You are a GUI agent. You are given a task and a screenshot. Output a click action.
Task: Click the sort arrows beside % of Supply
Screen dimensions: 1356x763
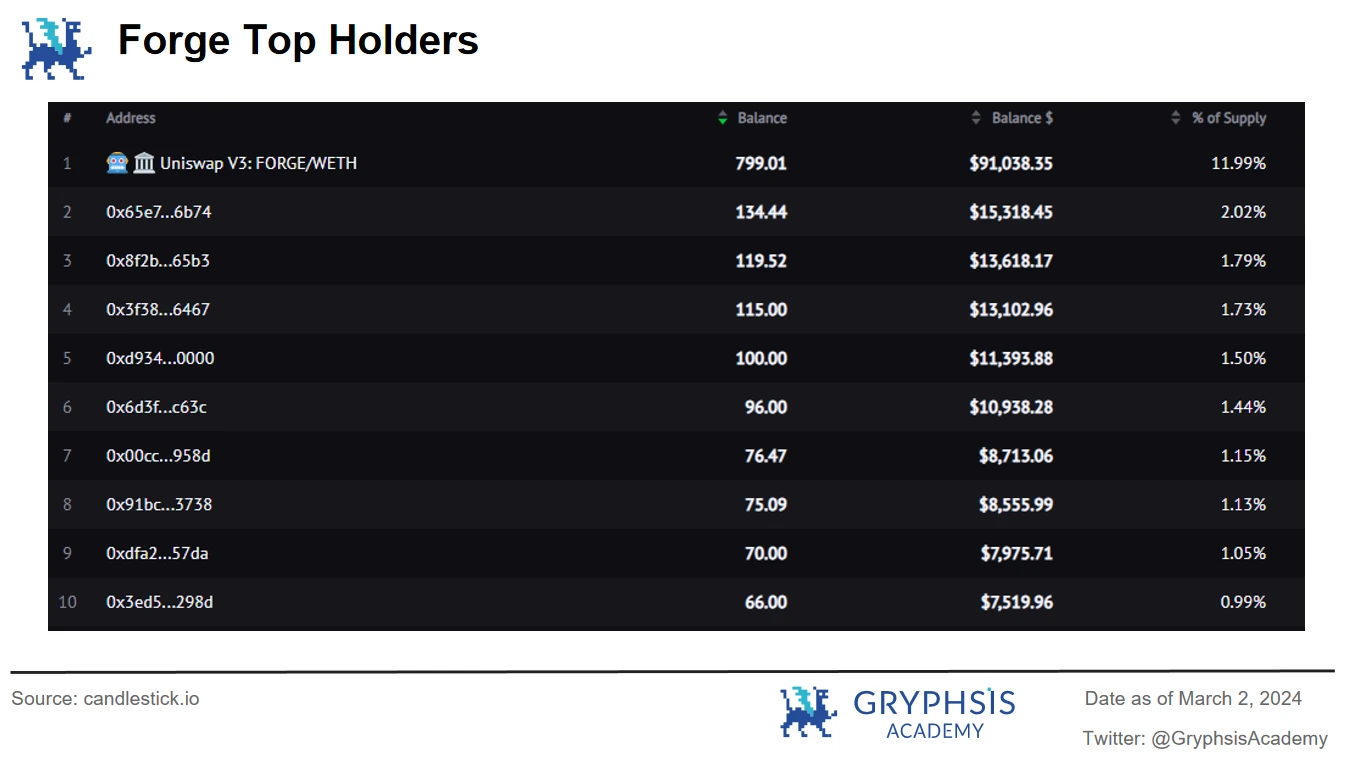[x=1176, y=118]
